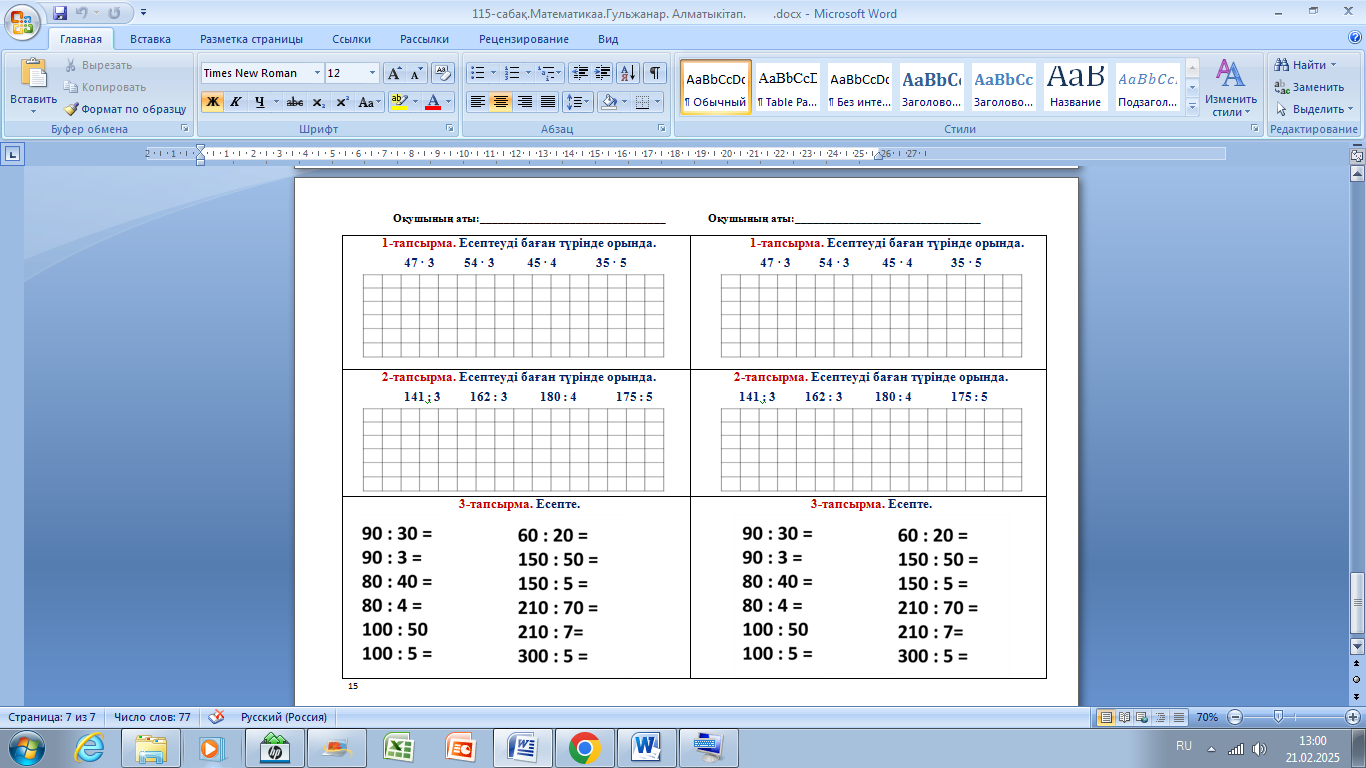Apply the yellow text highlight color
The height and width of the screenshot is (768, 1366).
click(x=399, y=102)
